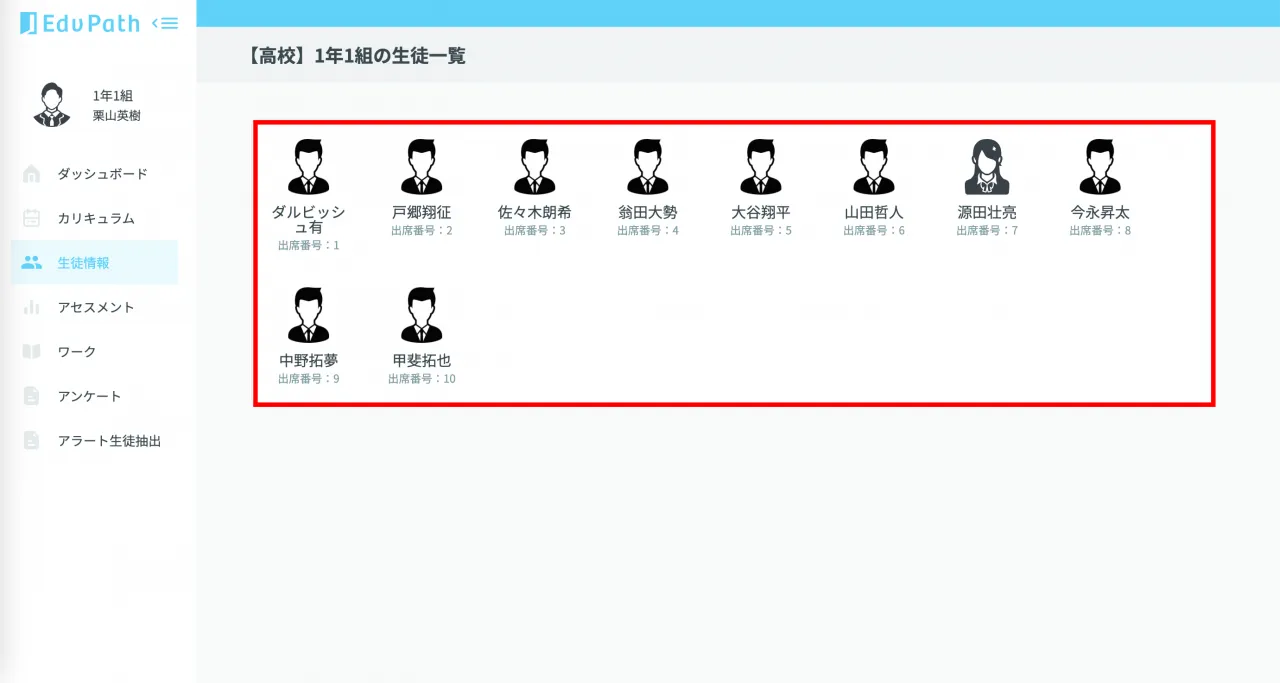Click the 出席番号:3 label
Image resolution: width=1280 pixels, height=683 pixels.
coord(535,231)
